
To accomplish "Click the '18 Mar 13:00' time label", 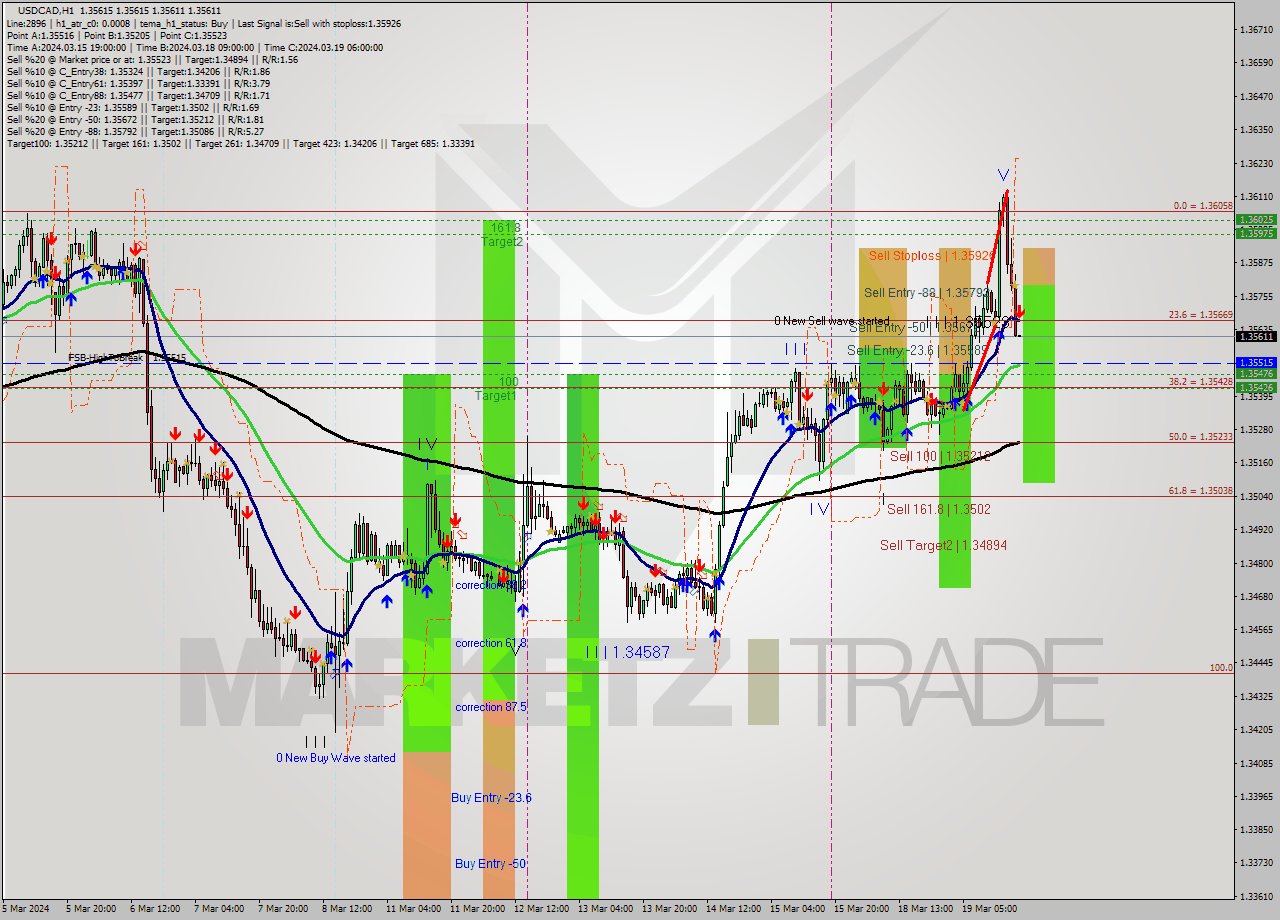I will coord(924,909).
